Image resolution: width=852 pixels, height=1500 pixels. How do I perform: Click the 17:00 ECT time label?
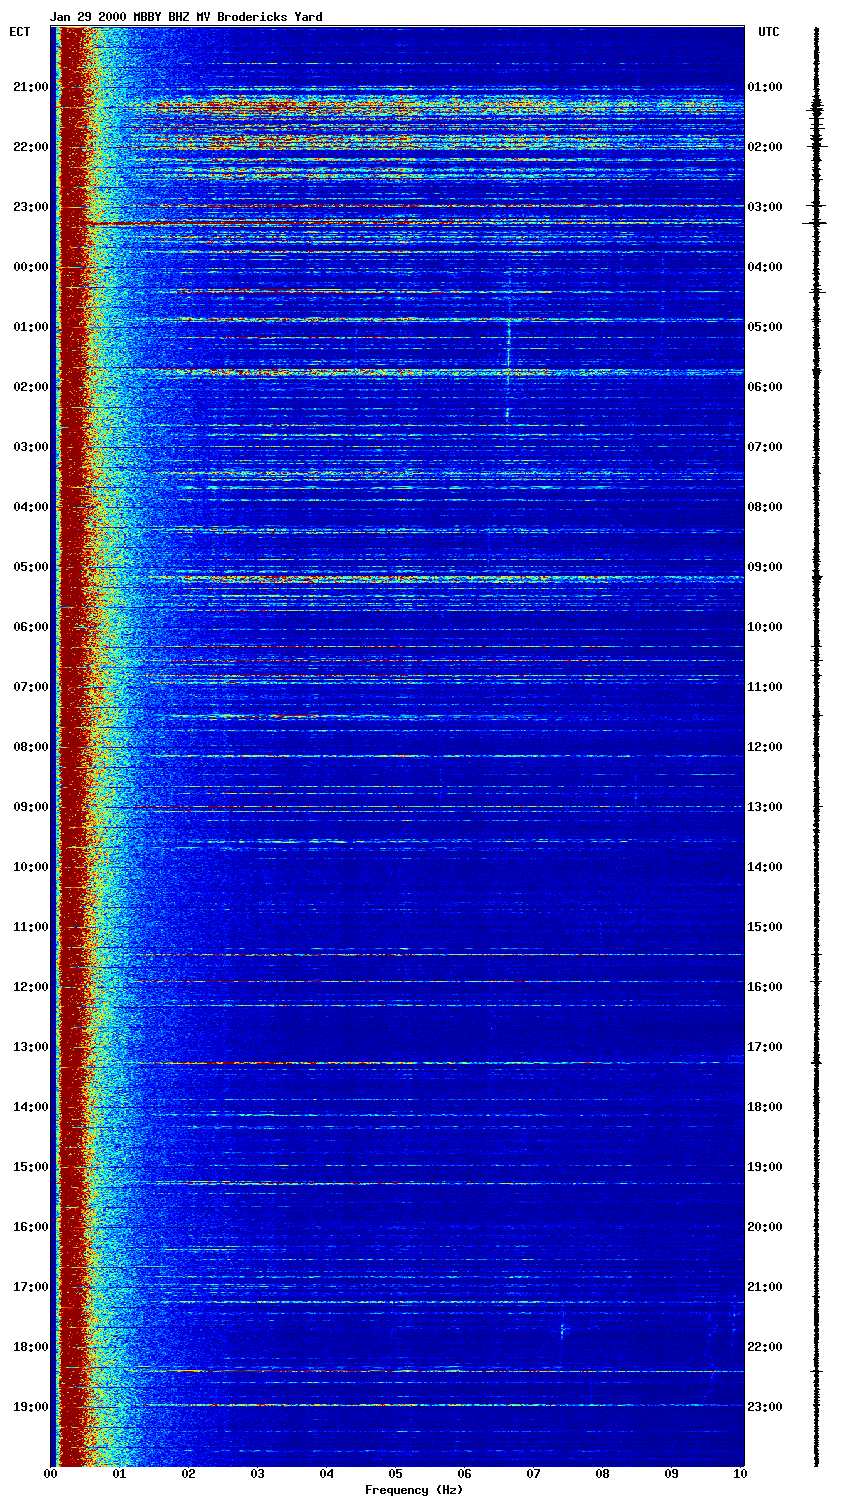tap(31, 1287)
